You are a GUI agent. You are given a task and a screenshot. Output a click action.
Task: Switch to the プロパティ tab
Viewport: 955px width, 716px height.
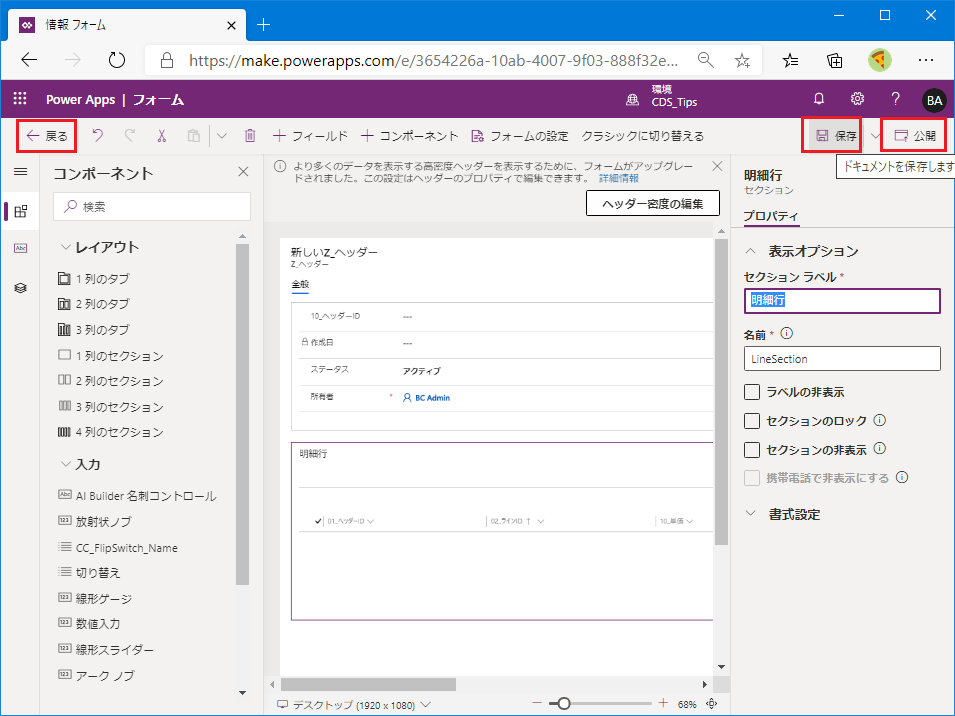coord(770,216)
